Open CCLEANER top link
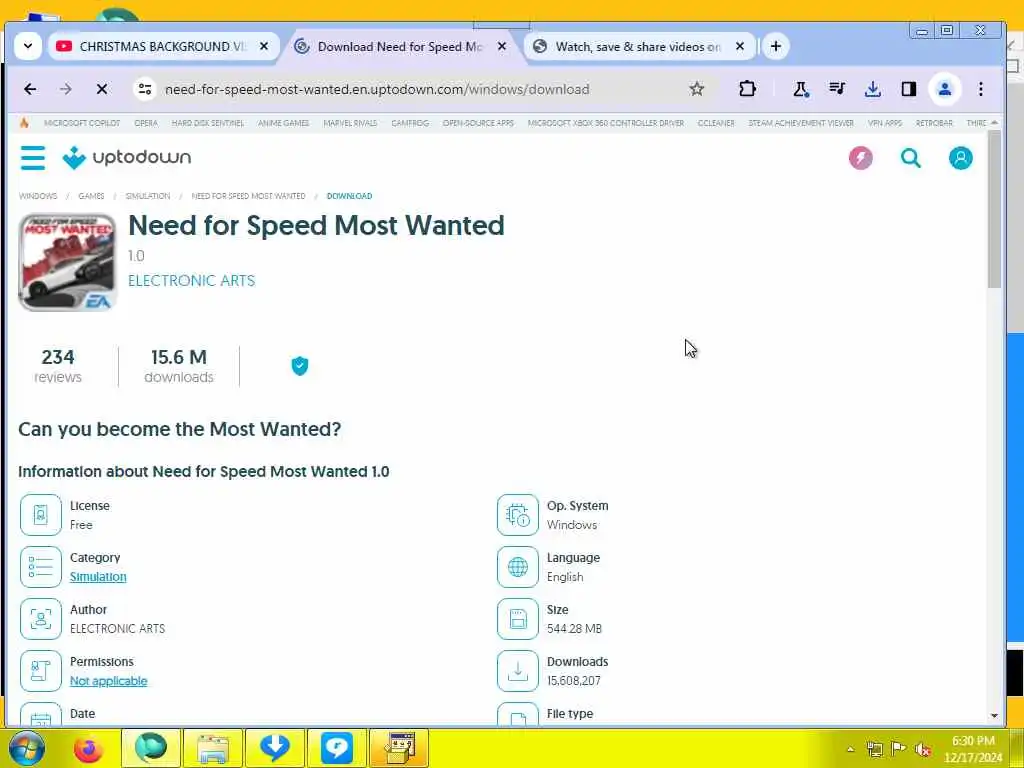Viewport: 1024px width, 768px height. (716, 123)
